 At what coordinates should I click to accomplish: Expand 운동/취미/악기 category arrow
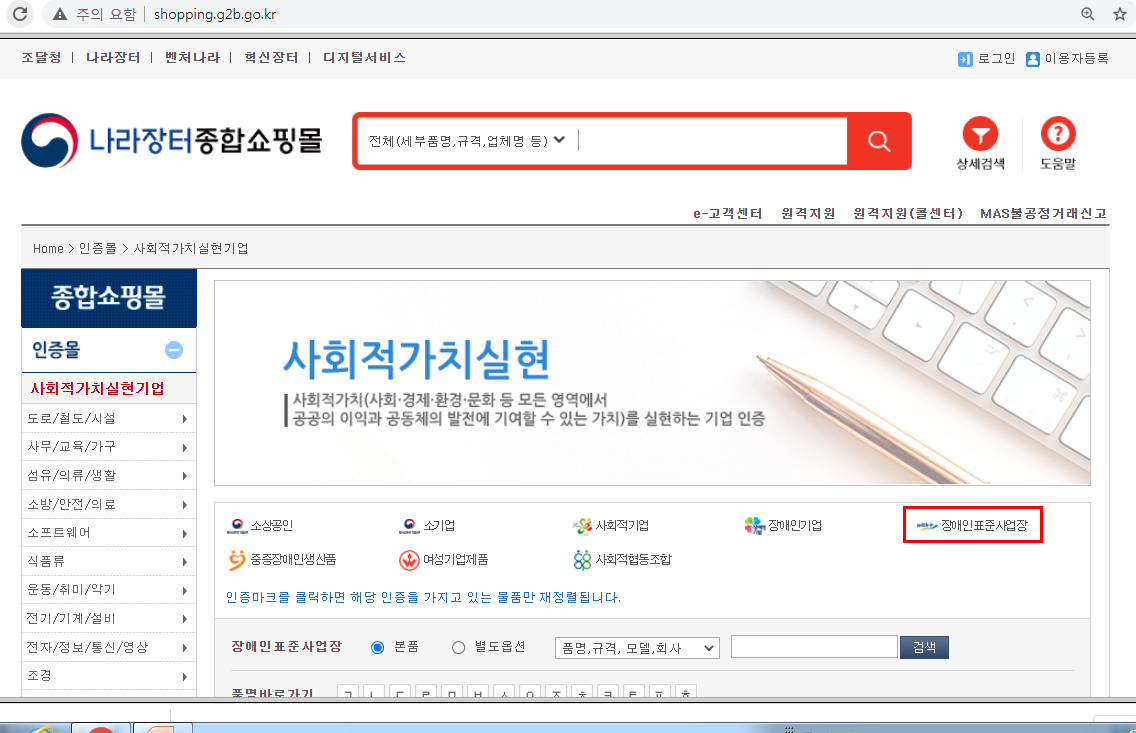click(185, 590)
